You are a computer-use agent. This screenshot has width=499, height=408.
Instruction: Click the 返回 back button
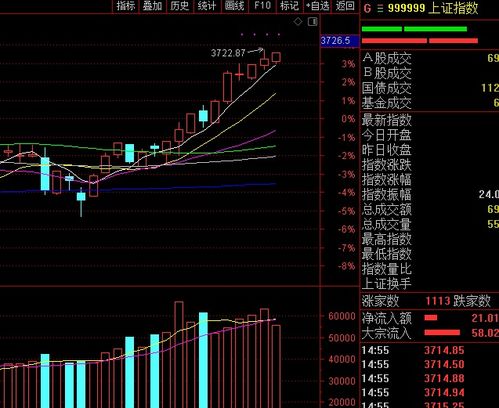(x=345, y=6)
